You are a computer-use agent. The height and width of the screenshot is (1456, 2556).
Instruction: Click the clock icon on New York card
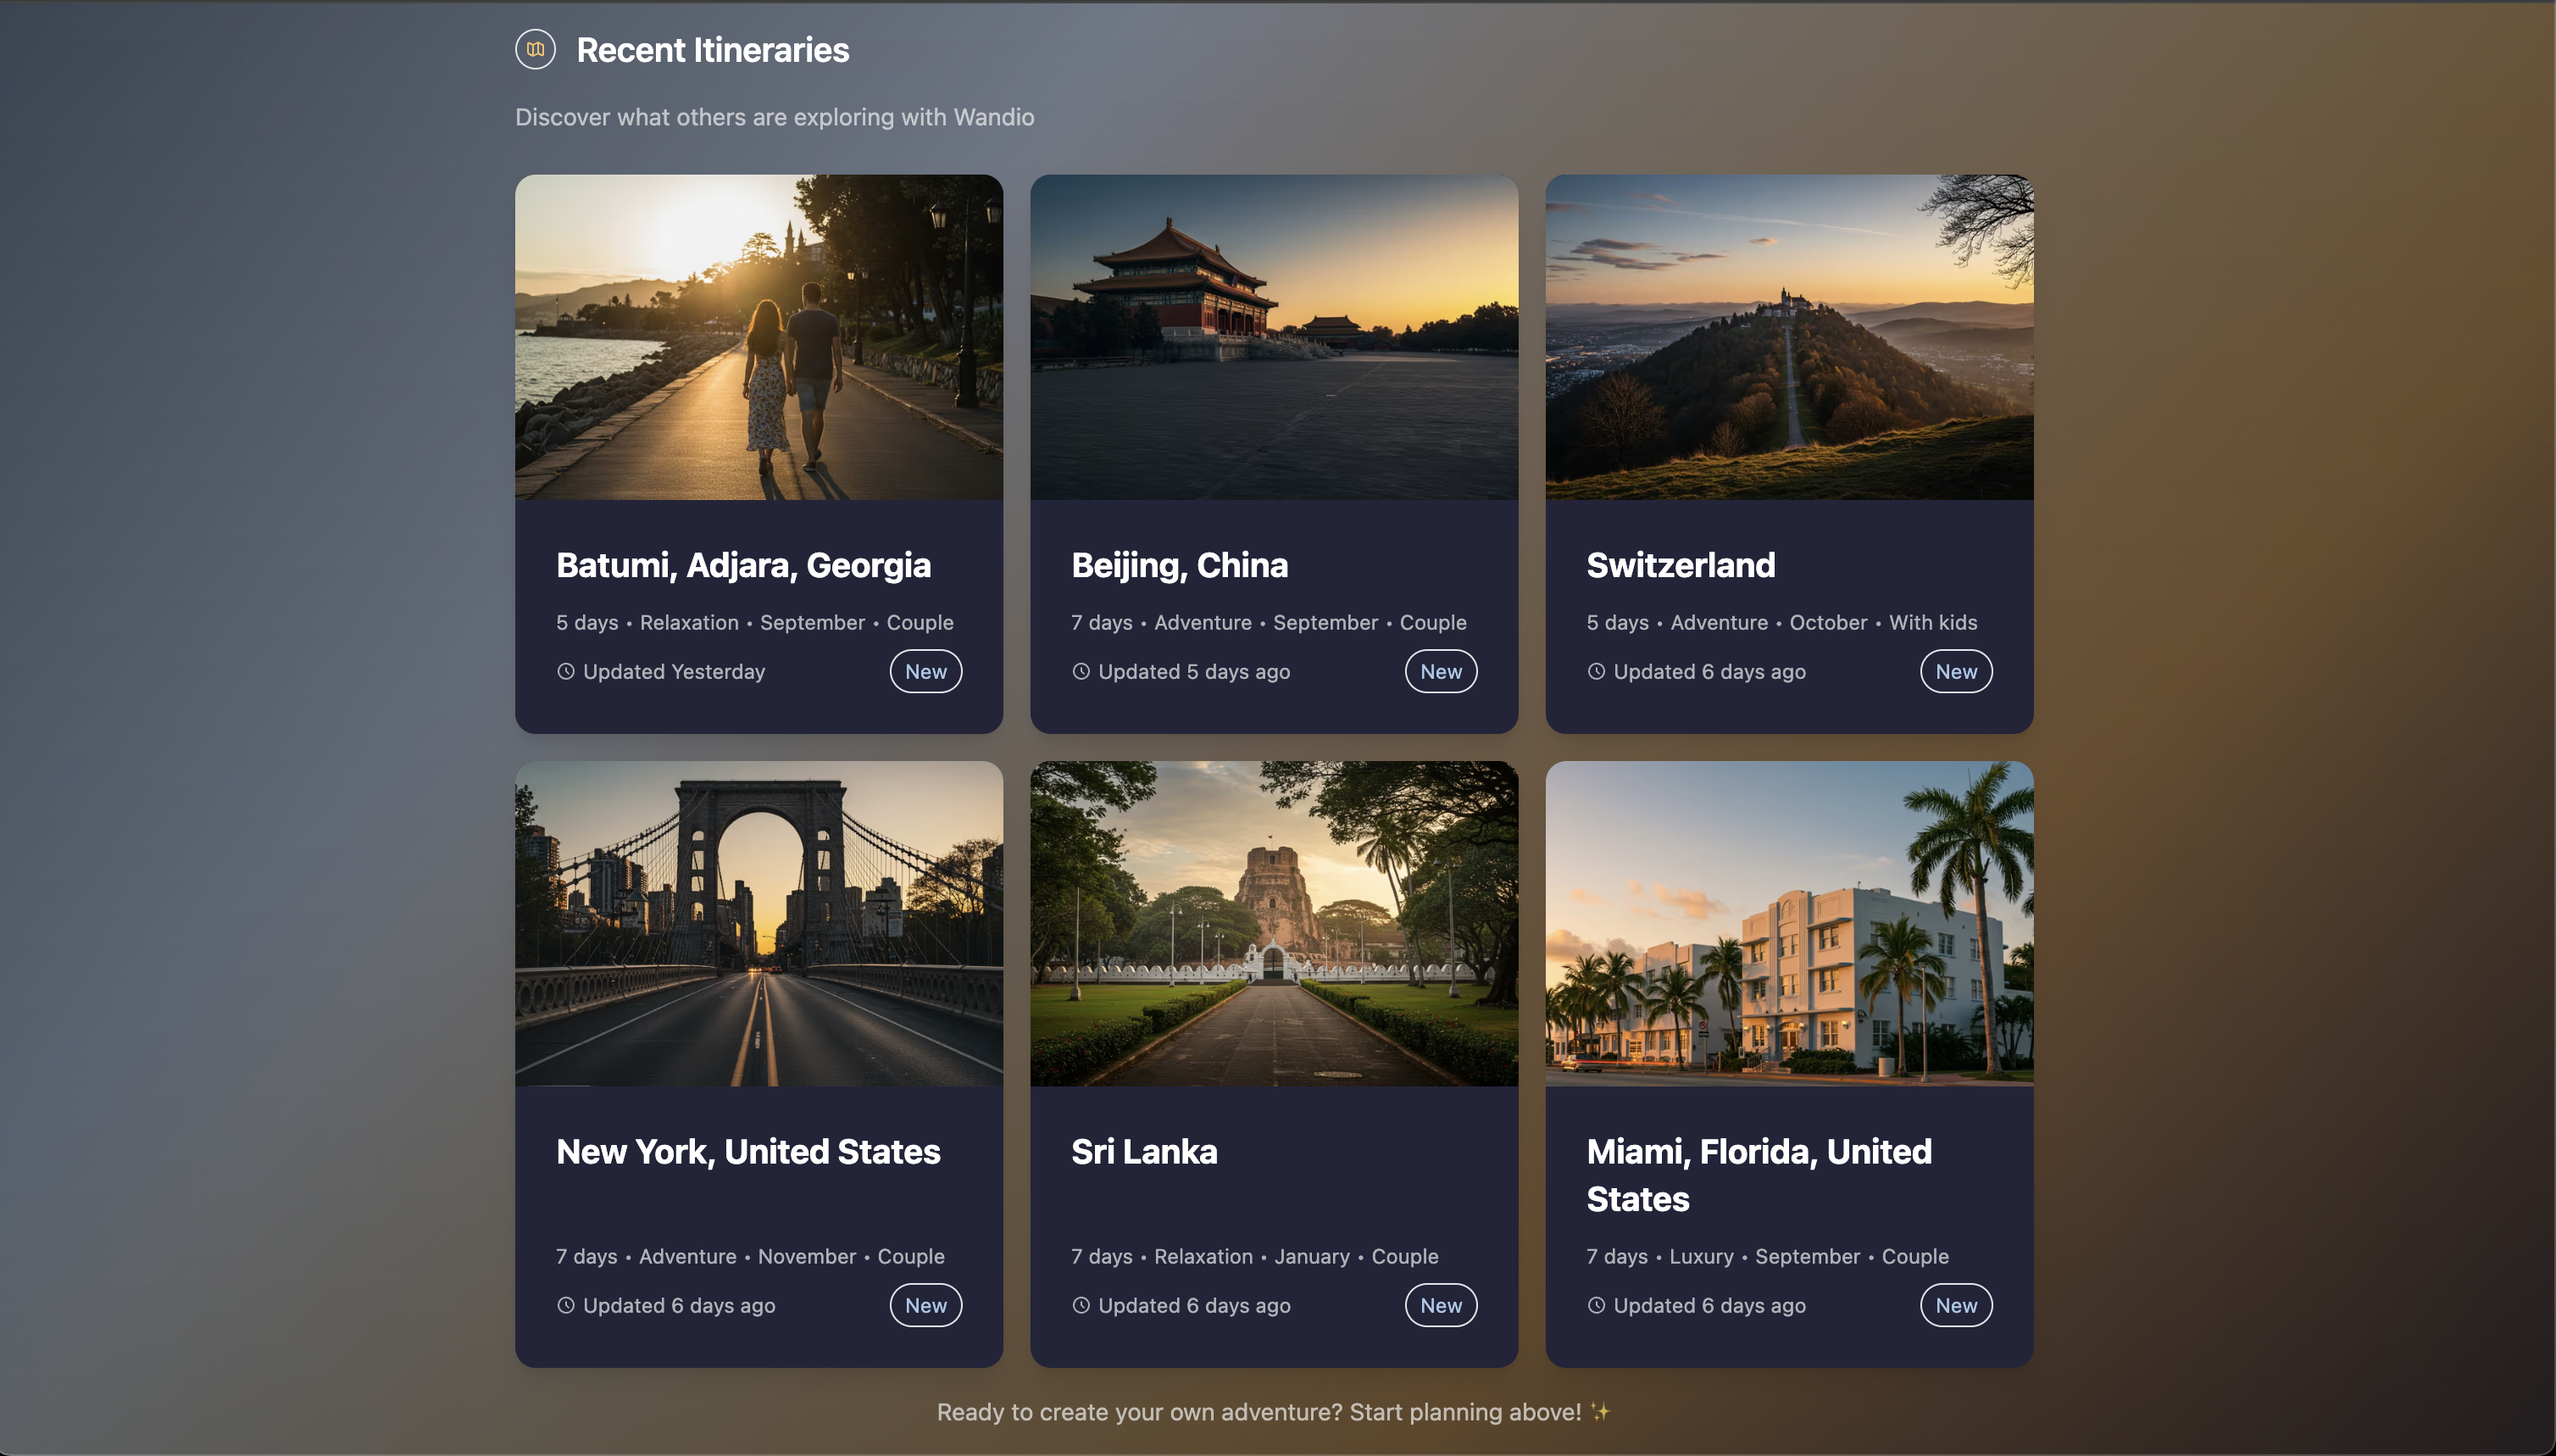(x=566, y=1305)
